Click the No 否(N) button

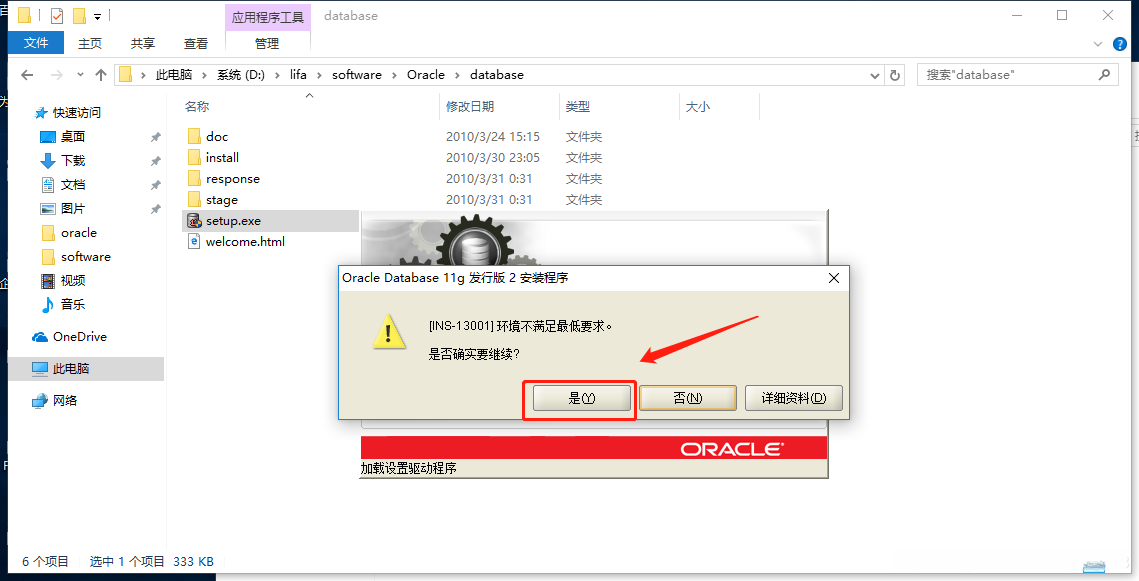click(687, 398)
